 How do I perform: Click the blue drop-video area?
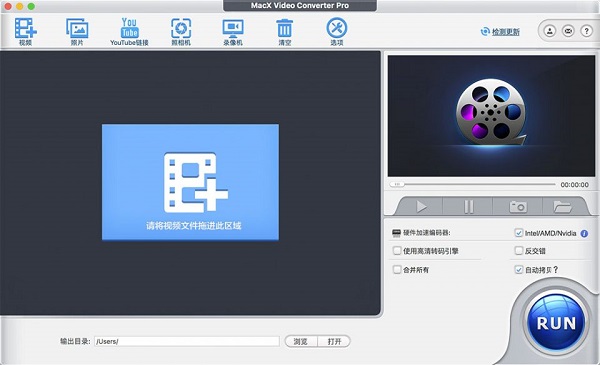pos(190,182)
